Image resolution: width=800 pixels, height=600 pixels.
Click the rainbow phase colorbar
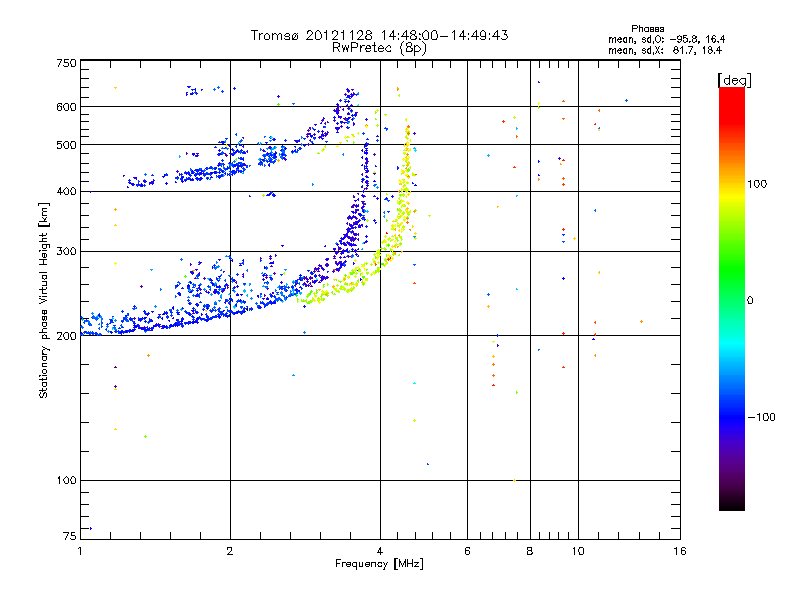click(732, 298)
